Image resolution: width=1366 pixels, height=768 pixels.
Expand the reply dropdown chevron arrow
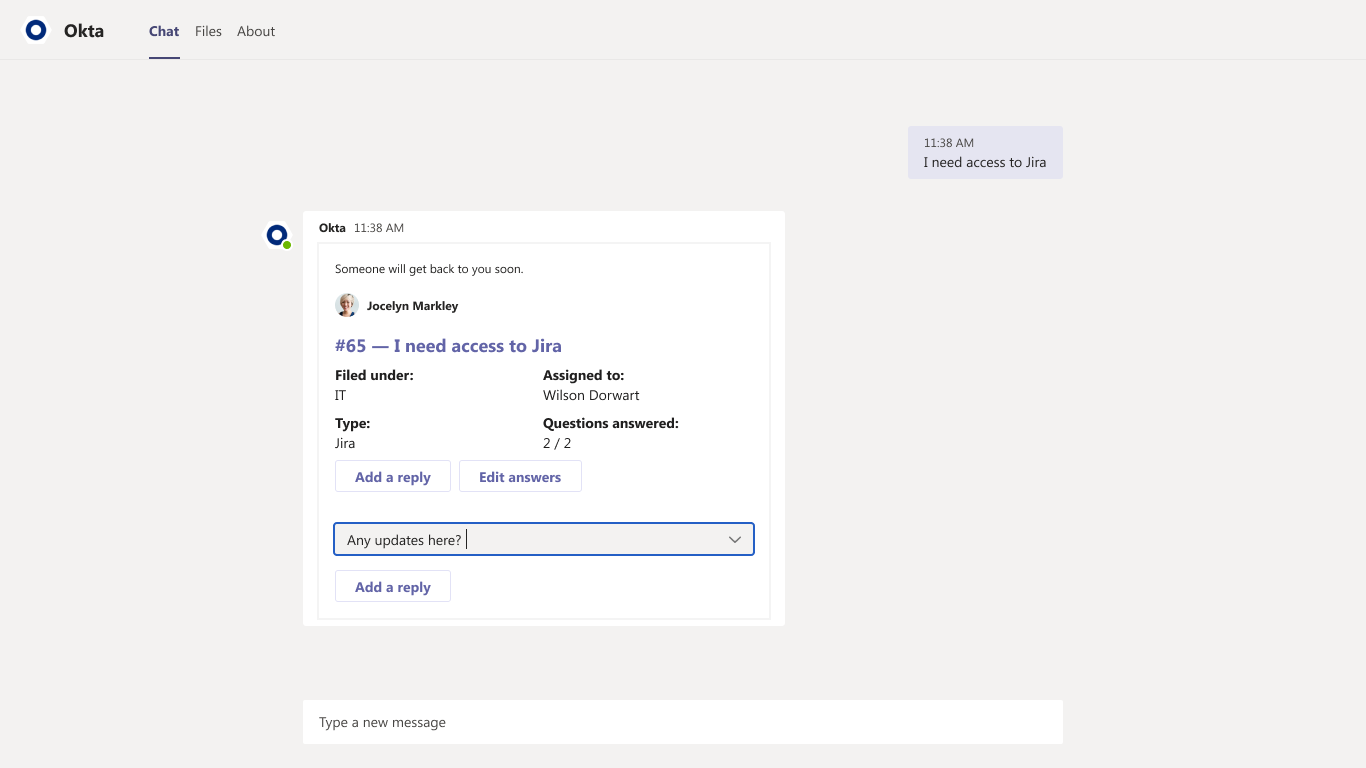point(735,540)
